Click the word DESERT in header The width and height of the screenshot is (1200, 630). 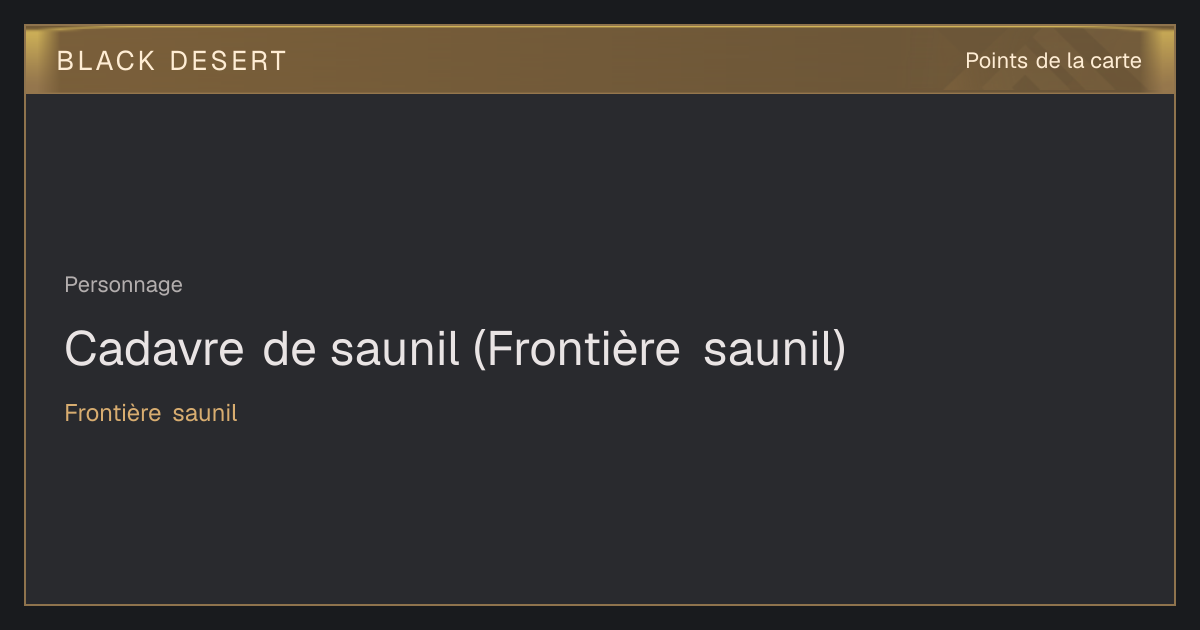point(228,61)
